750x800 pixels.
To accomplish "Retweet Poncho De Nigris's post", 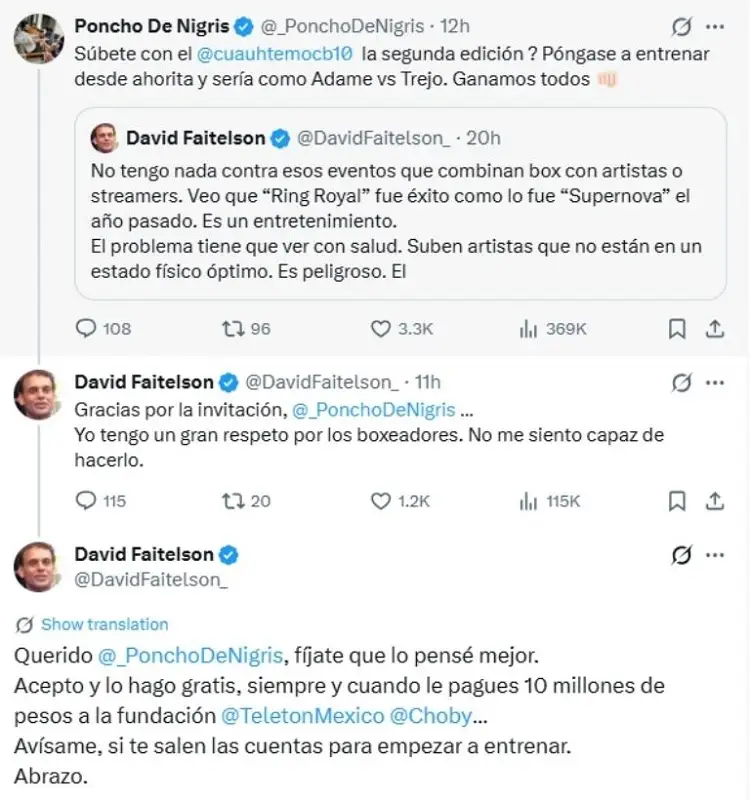I will pyautogui.click(x=231, y=328).
